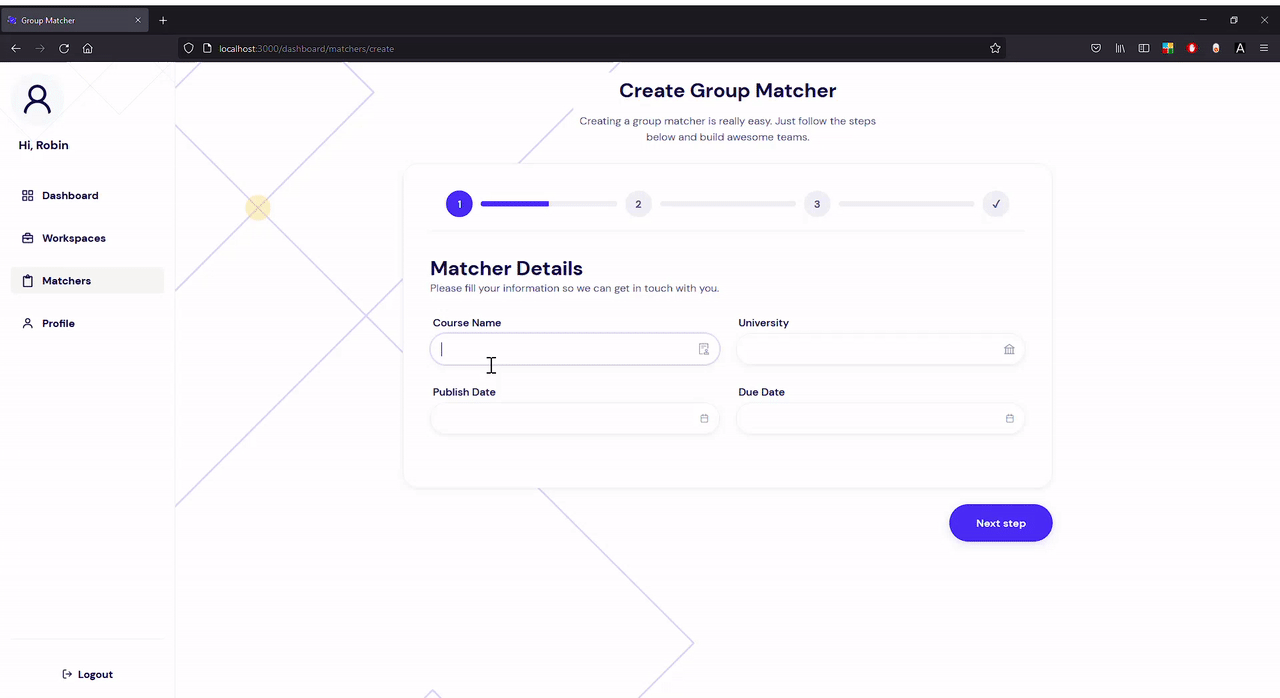Click the final checkmark step indicator
This screenshot has height=698, width=1280.
tap(995, 203)
